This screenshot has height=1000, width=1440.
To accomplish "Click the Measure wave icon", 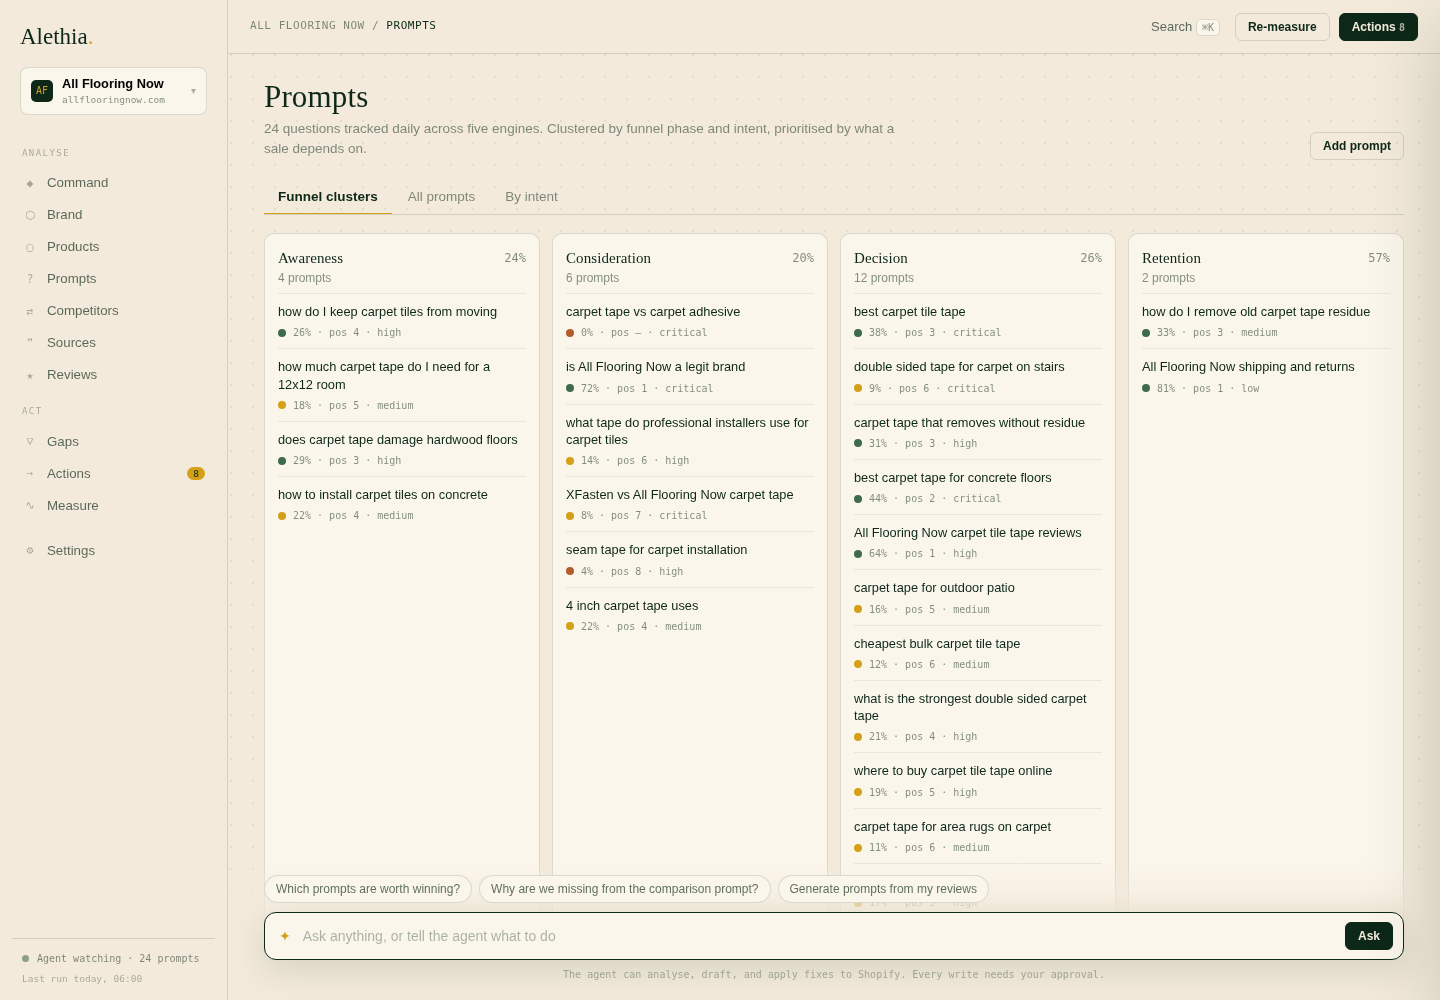I will pos(30,506).
